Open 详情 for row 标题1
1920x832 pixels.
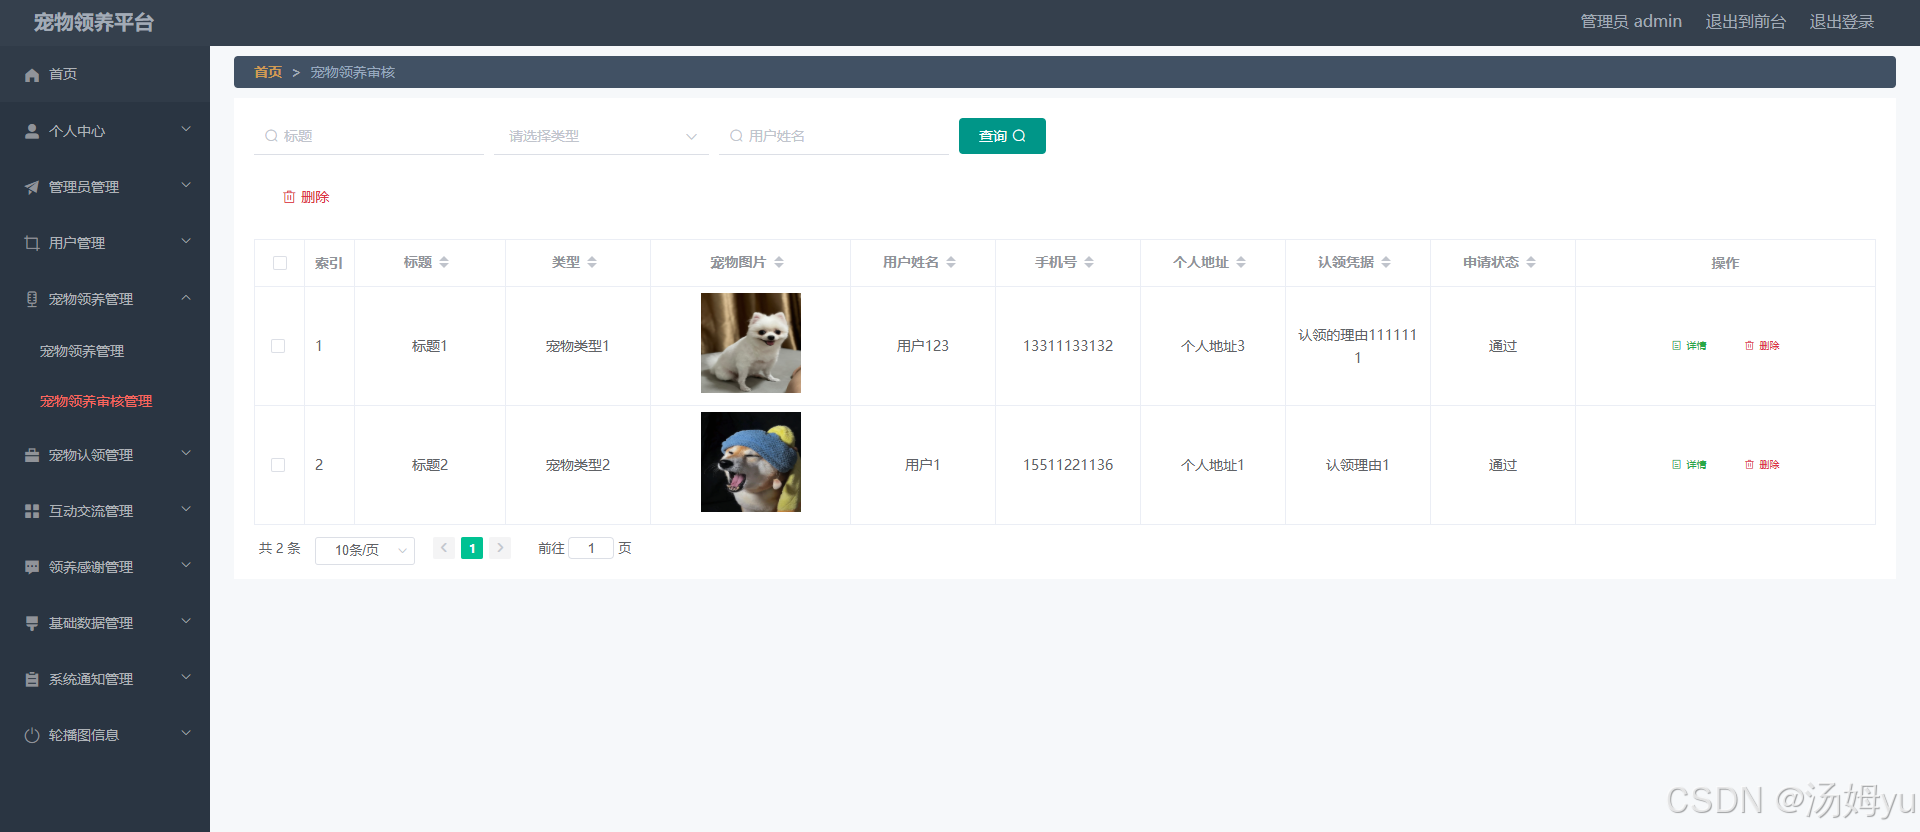1689,346
